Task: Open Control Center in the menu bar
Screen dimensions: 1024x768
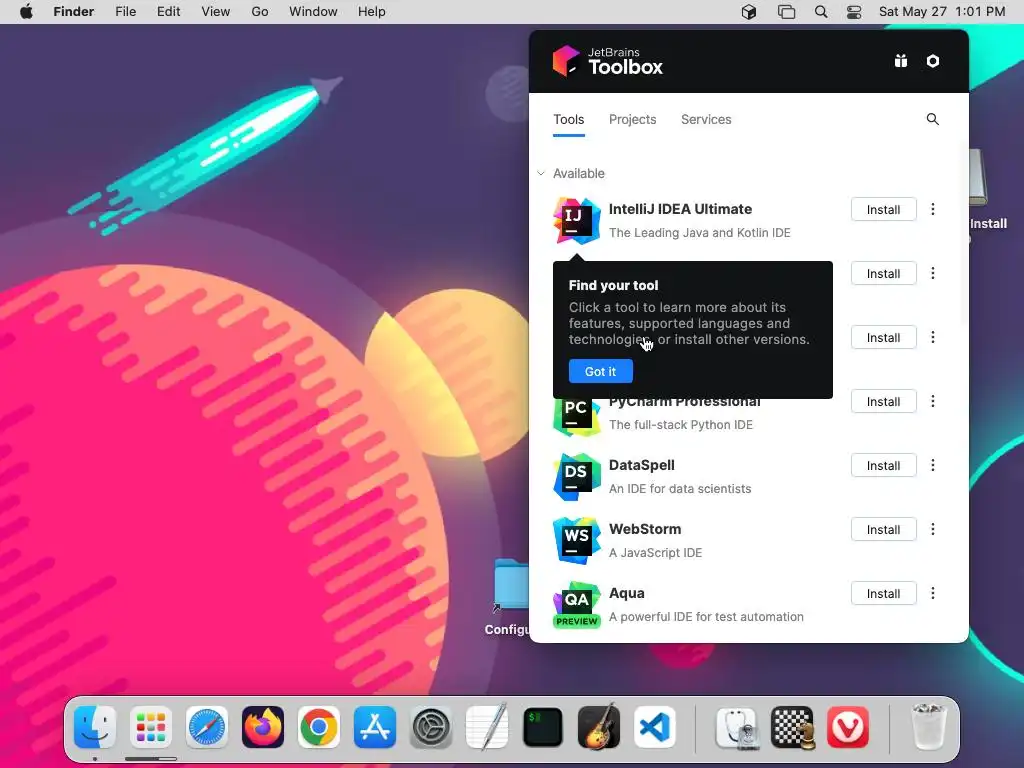Action: coord(854,12)
